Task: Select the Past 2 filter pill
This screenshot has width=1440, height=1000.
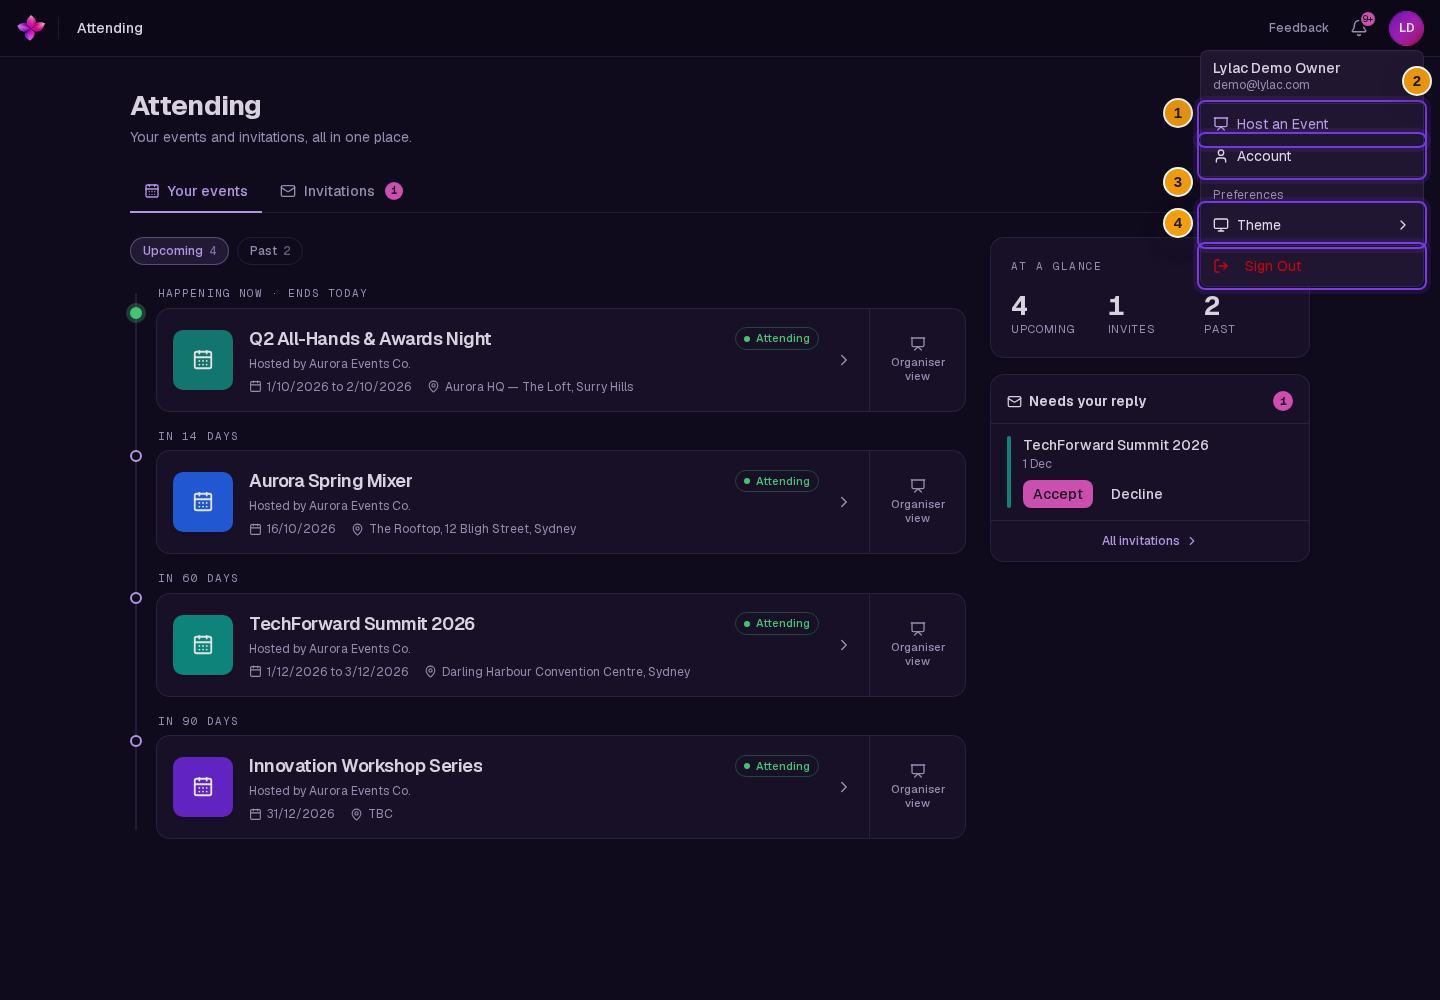Action: 270,251
